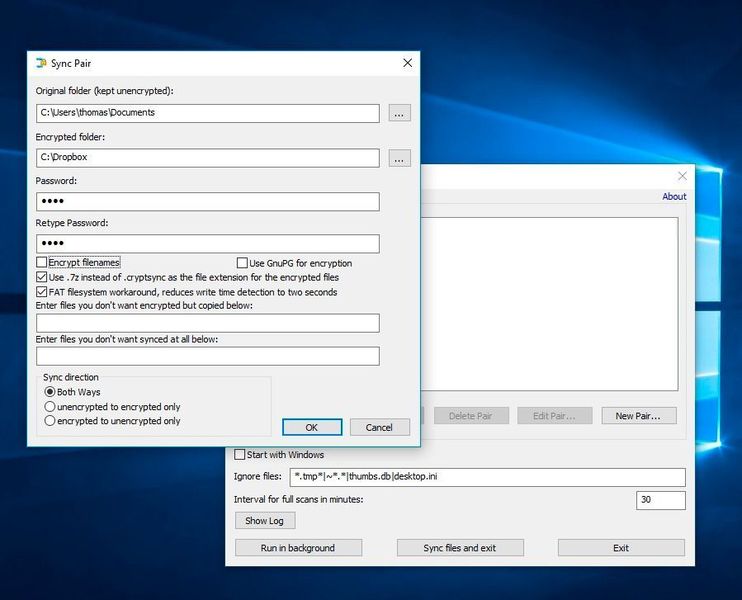The width and height of the screenshot is (742, 600).
Task: Click Sync files and exit
Action: point(460,548)
